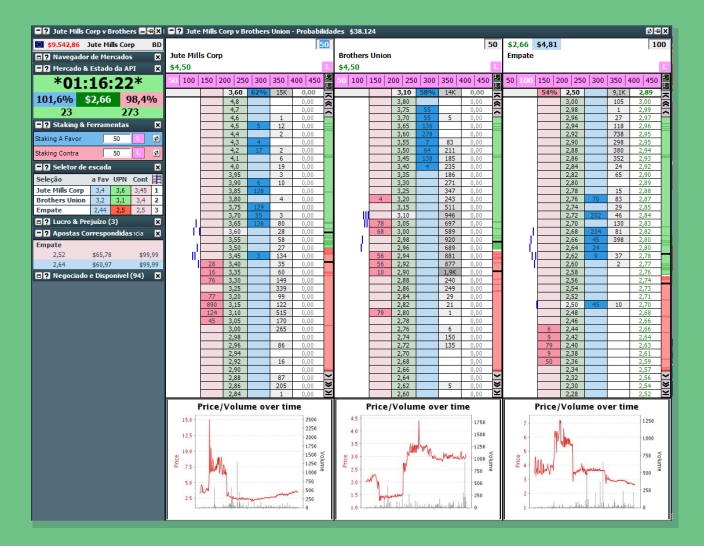Click the flag icon beside the balance
This screenshot has width=704, height=546.
pyautogui.click(x=39, y=44)
